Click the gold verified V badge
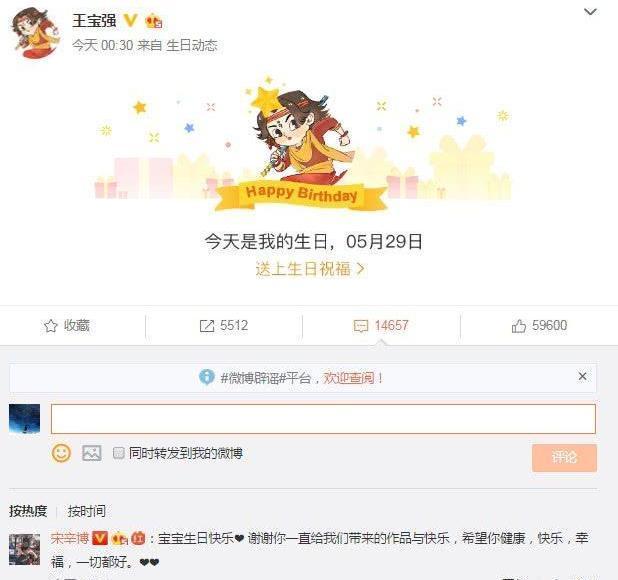 130,20
